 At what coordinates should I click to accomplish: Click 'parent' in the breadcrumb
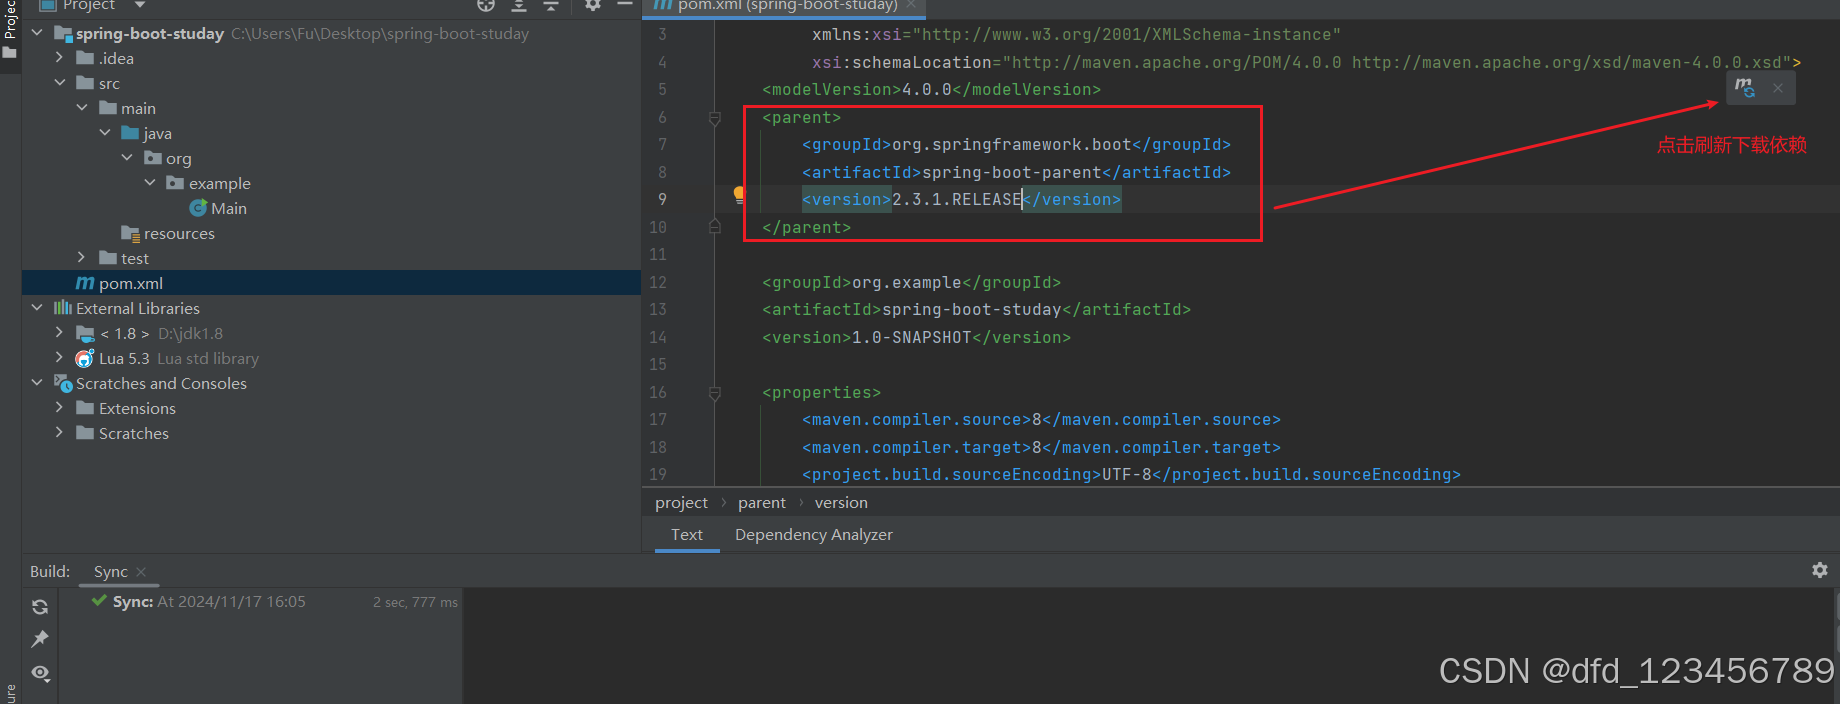click(x=762, y=503)
